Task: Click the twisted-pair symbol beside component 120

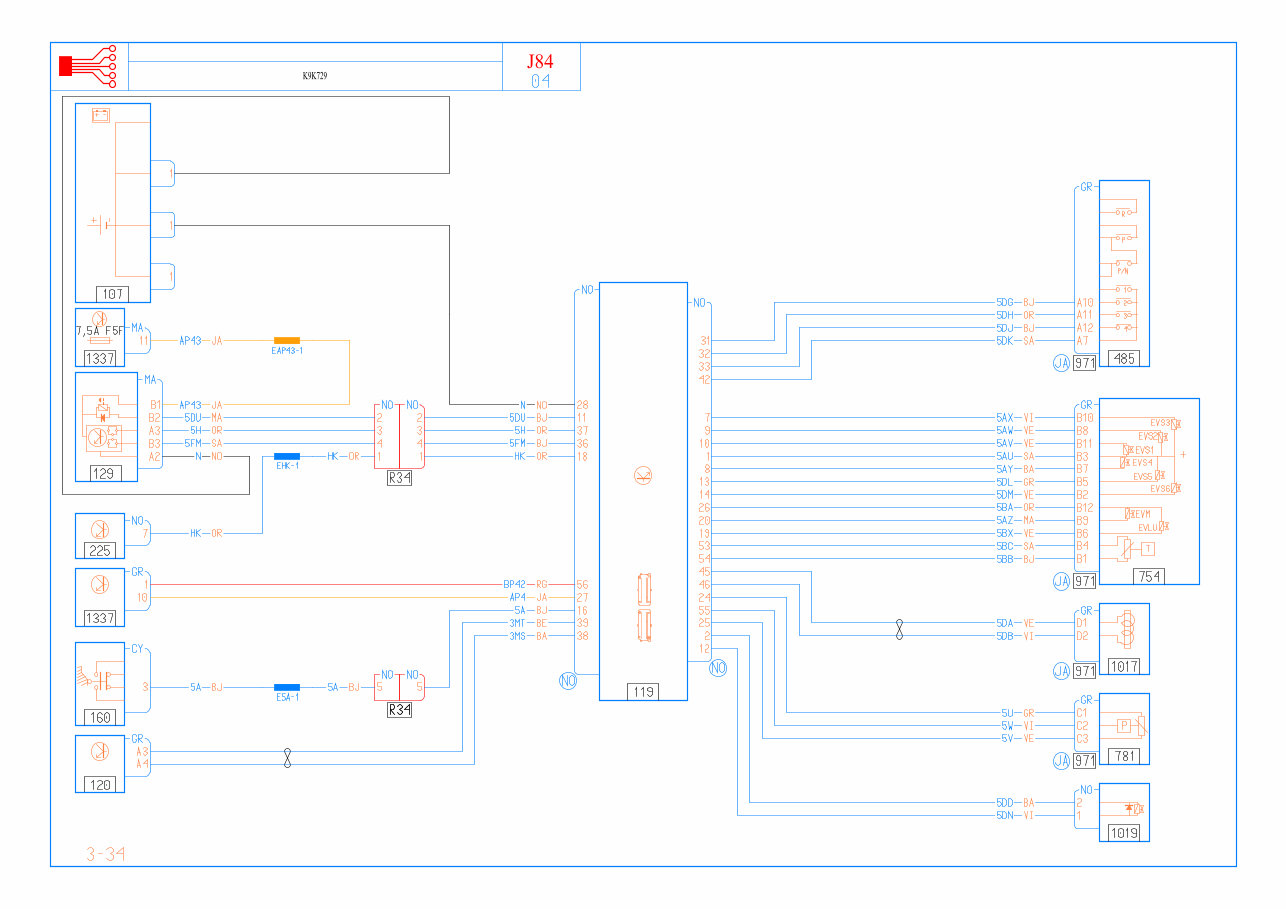Action: (x=288, y=758)
